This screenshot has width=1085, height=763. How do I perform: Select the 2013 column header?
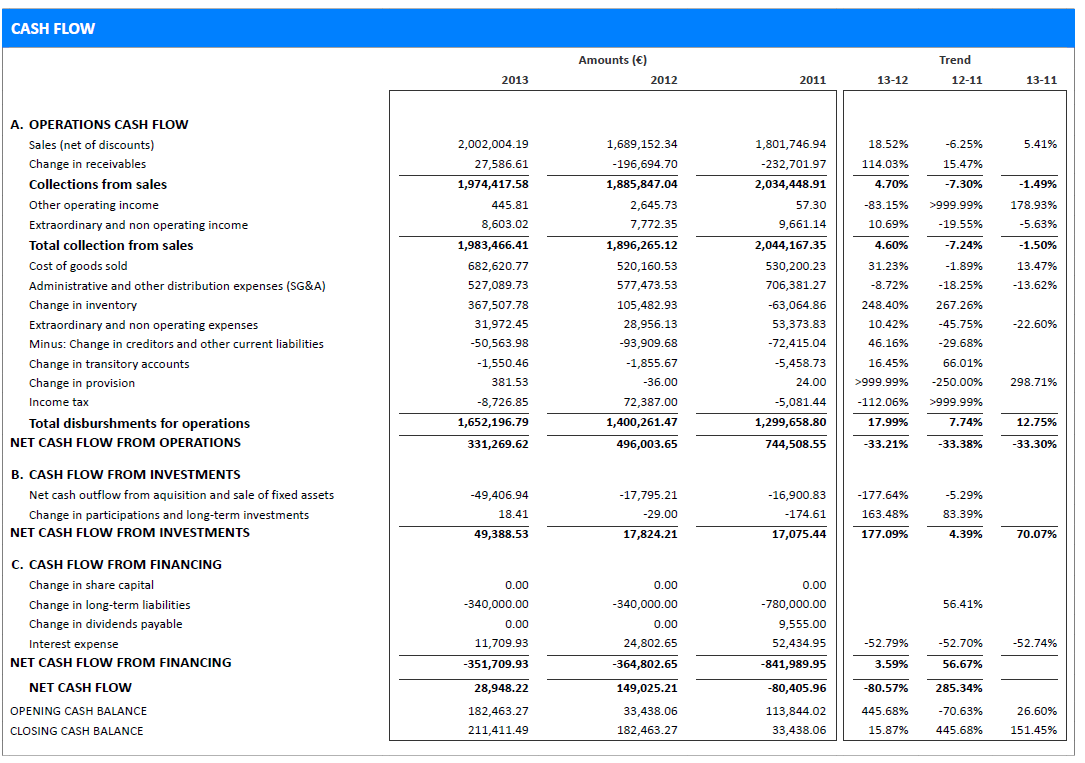tap(514, 80)
